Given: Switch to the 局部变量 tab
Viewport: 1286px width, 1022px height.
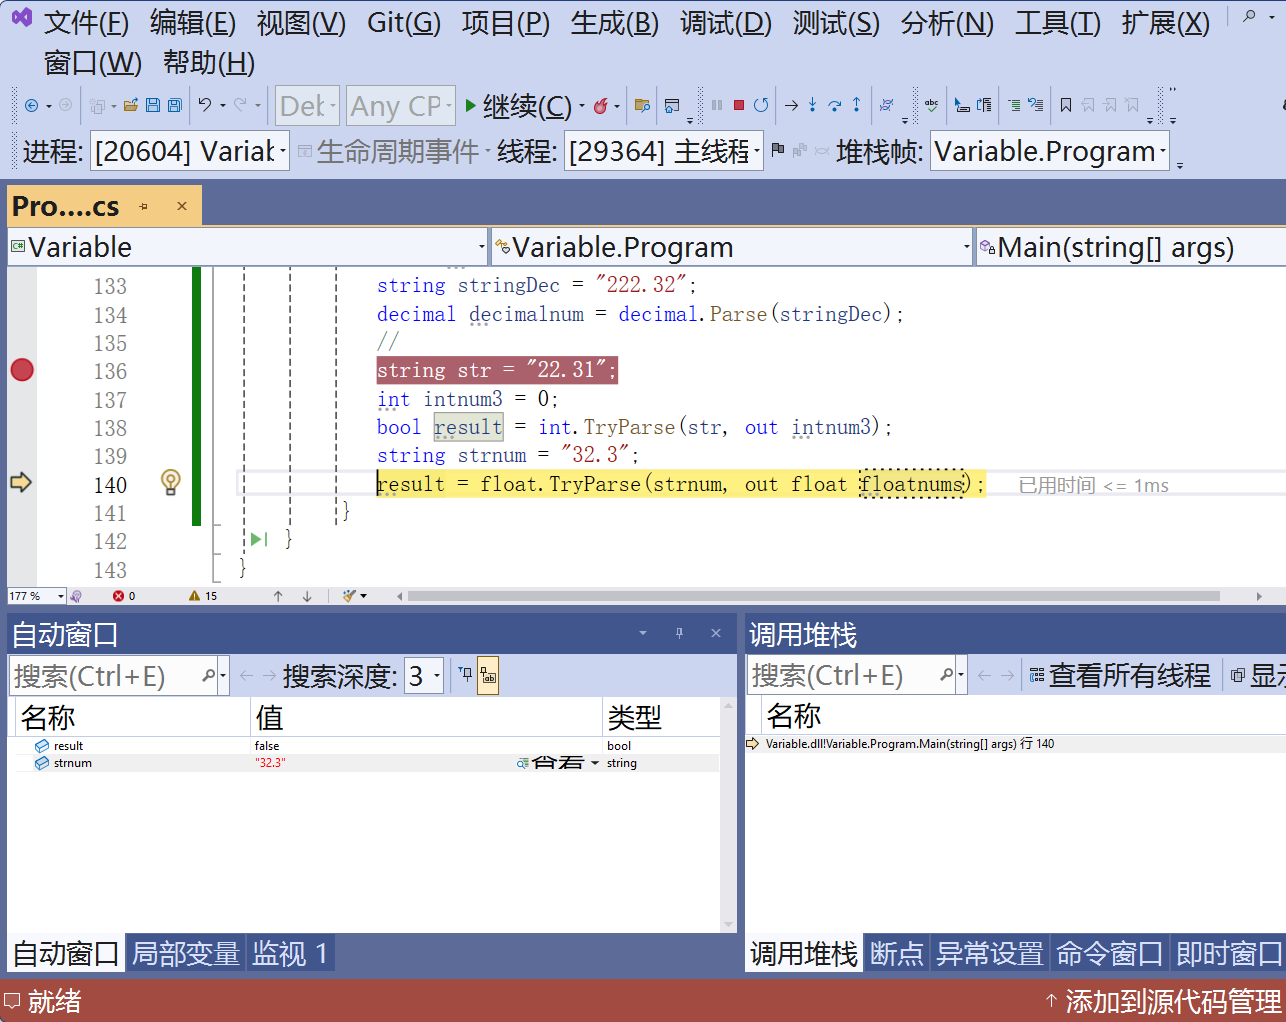Looking at the screenshot, I should [186, 953].
